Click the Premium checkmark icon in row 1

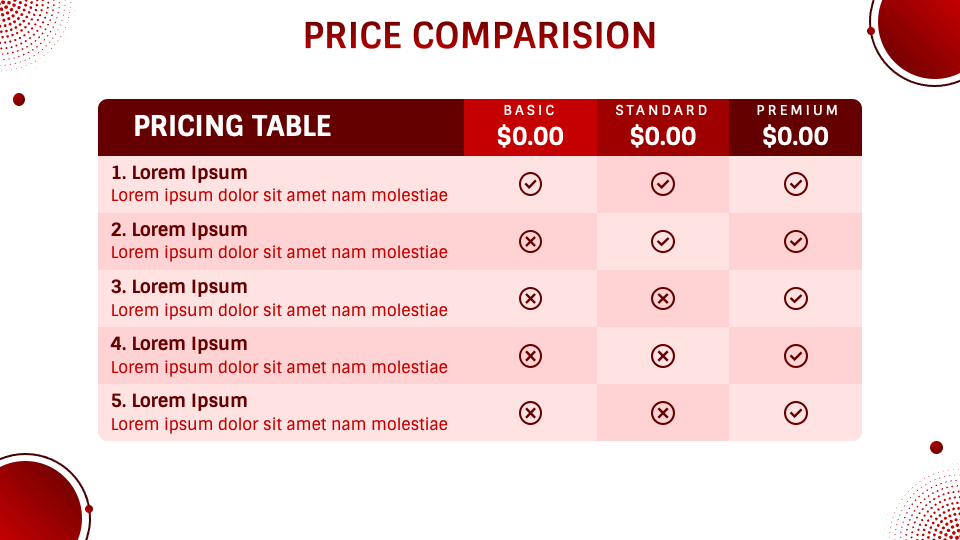pos(795,184)
